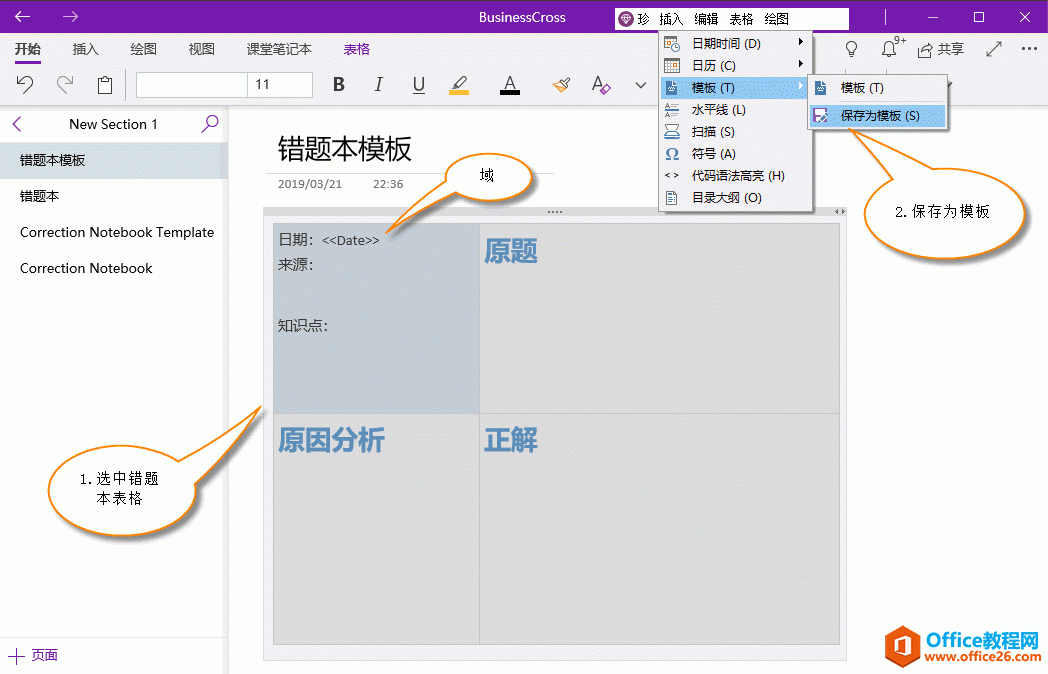Screen dimensions: 1048x674
Task: Toggle italic formatting
Action: [x=378, y=85]
